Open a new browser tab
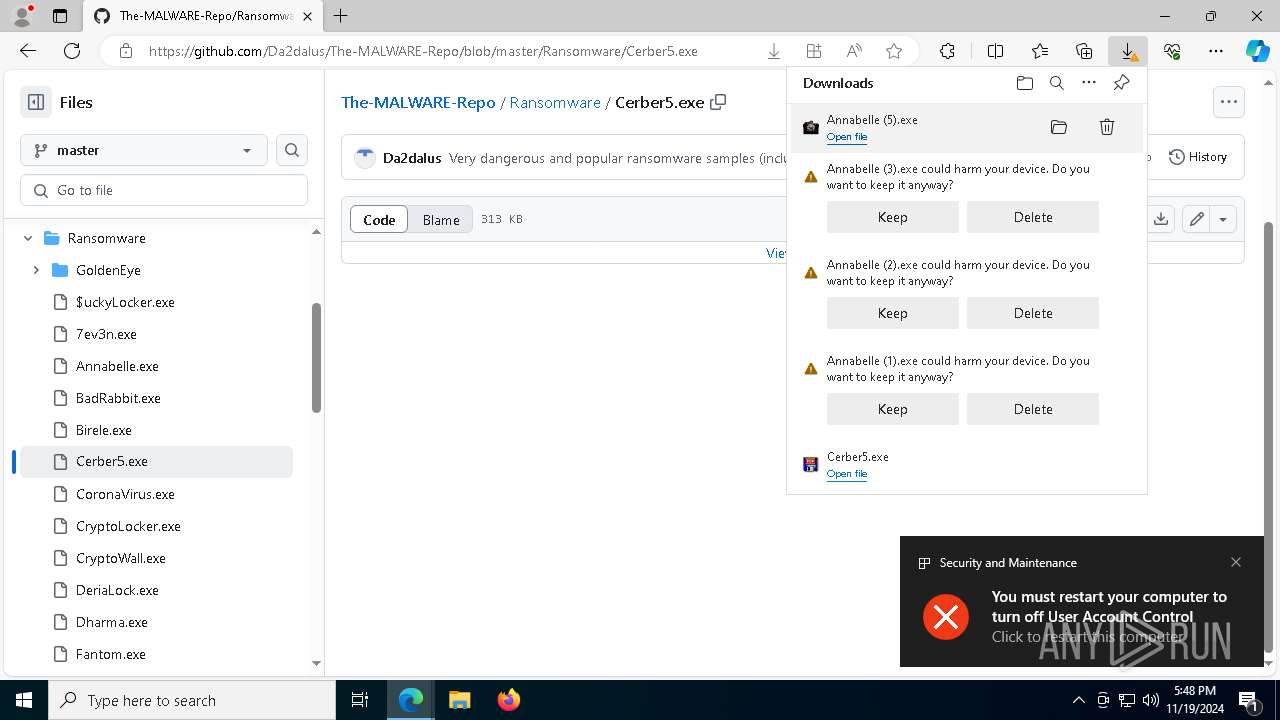Screen dimensions: 1280x720 point(341,16)
